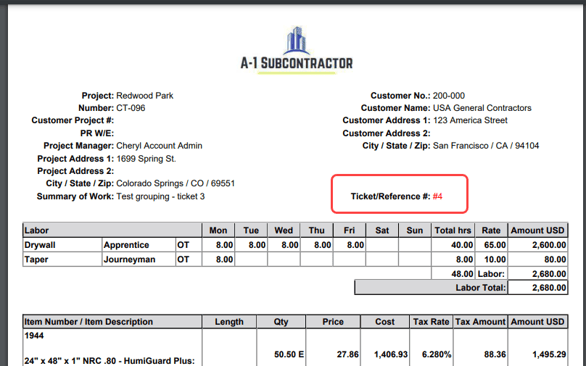The height and width of the screenshot is (366, 586).
Task: Click summary text 'Test grouping - ticket 3'
Action: point(161,197)
